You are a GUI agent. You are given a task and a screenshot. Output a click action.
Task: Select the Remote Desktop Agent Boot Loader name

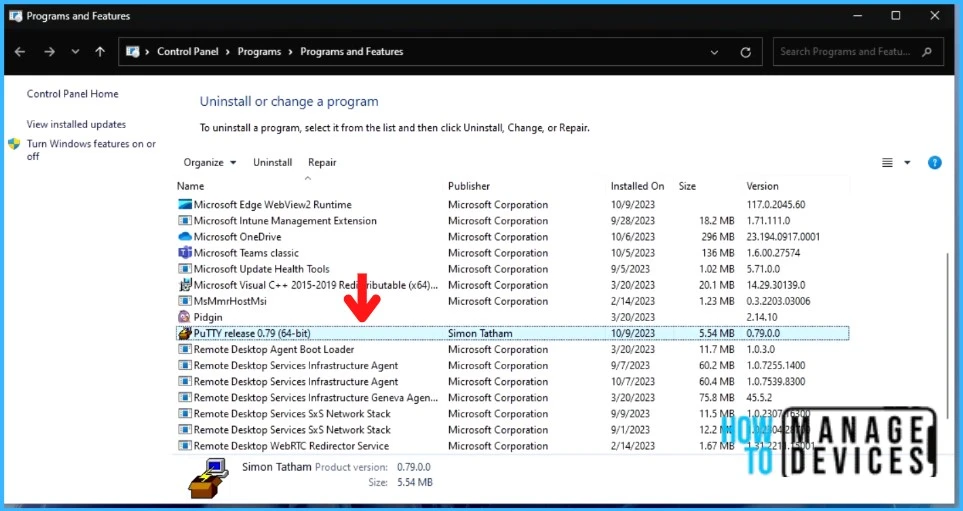tap(274, 349)
